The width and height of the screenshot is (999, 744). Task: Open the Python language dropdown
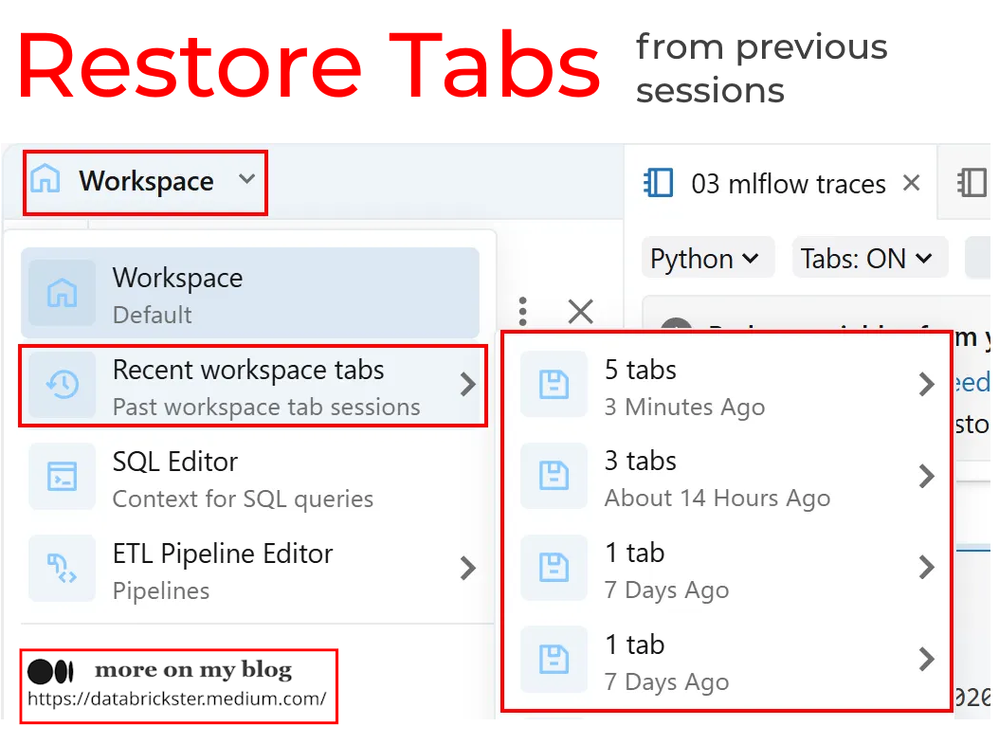pyautogui.click(x=707, y=258)
